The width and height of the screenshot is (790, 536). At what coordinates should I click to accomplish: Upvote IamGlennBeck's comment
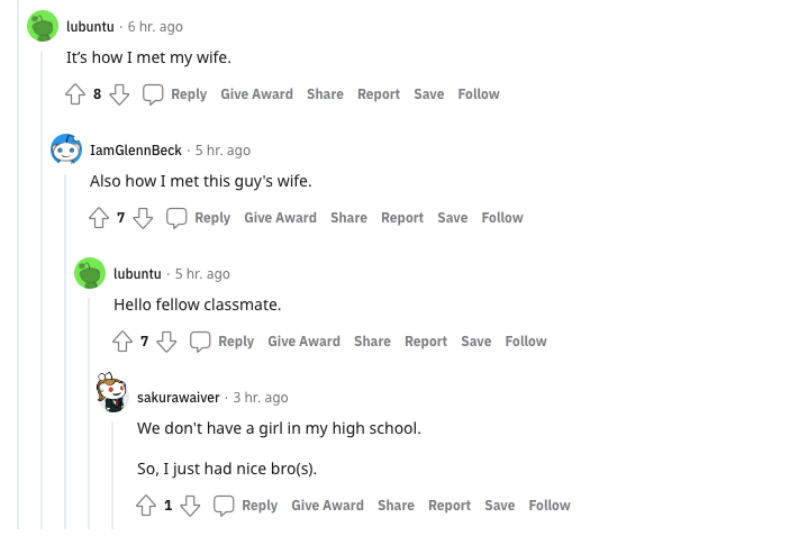click(100, 218)
